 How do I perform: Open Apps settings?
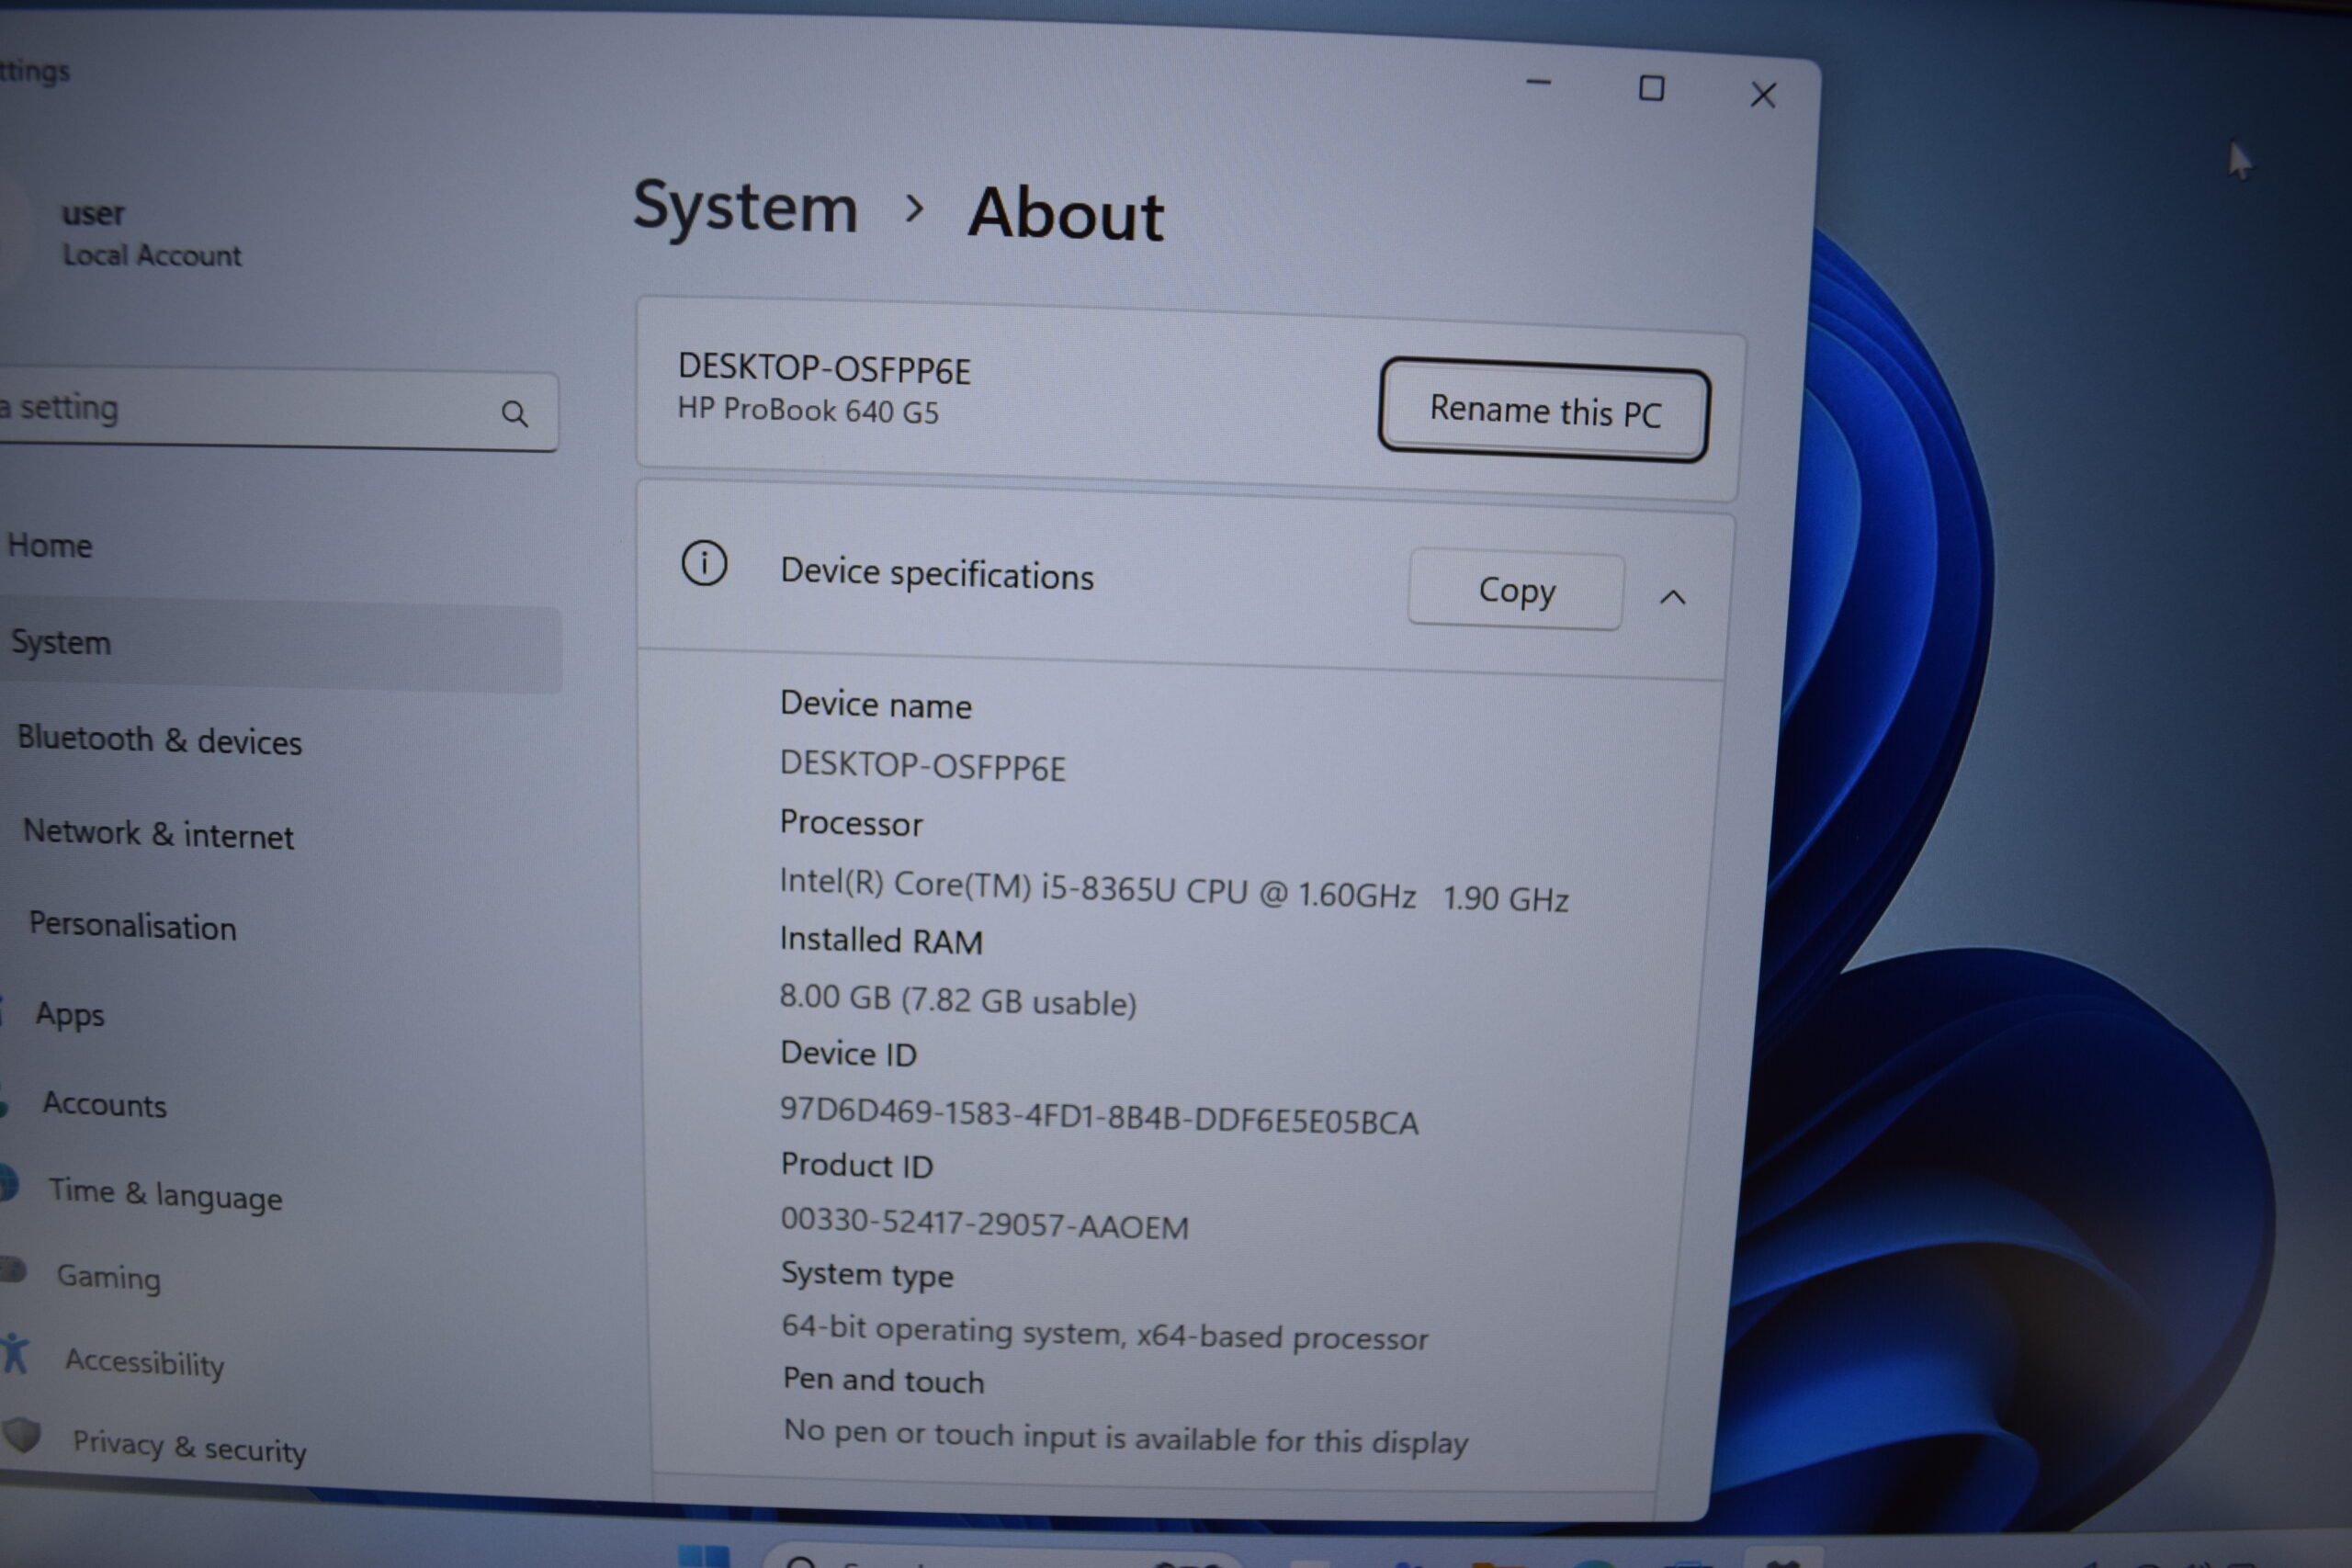pyautogui.click(x=70, y=1015)
